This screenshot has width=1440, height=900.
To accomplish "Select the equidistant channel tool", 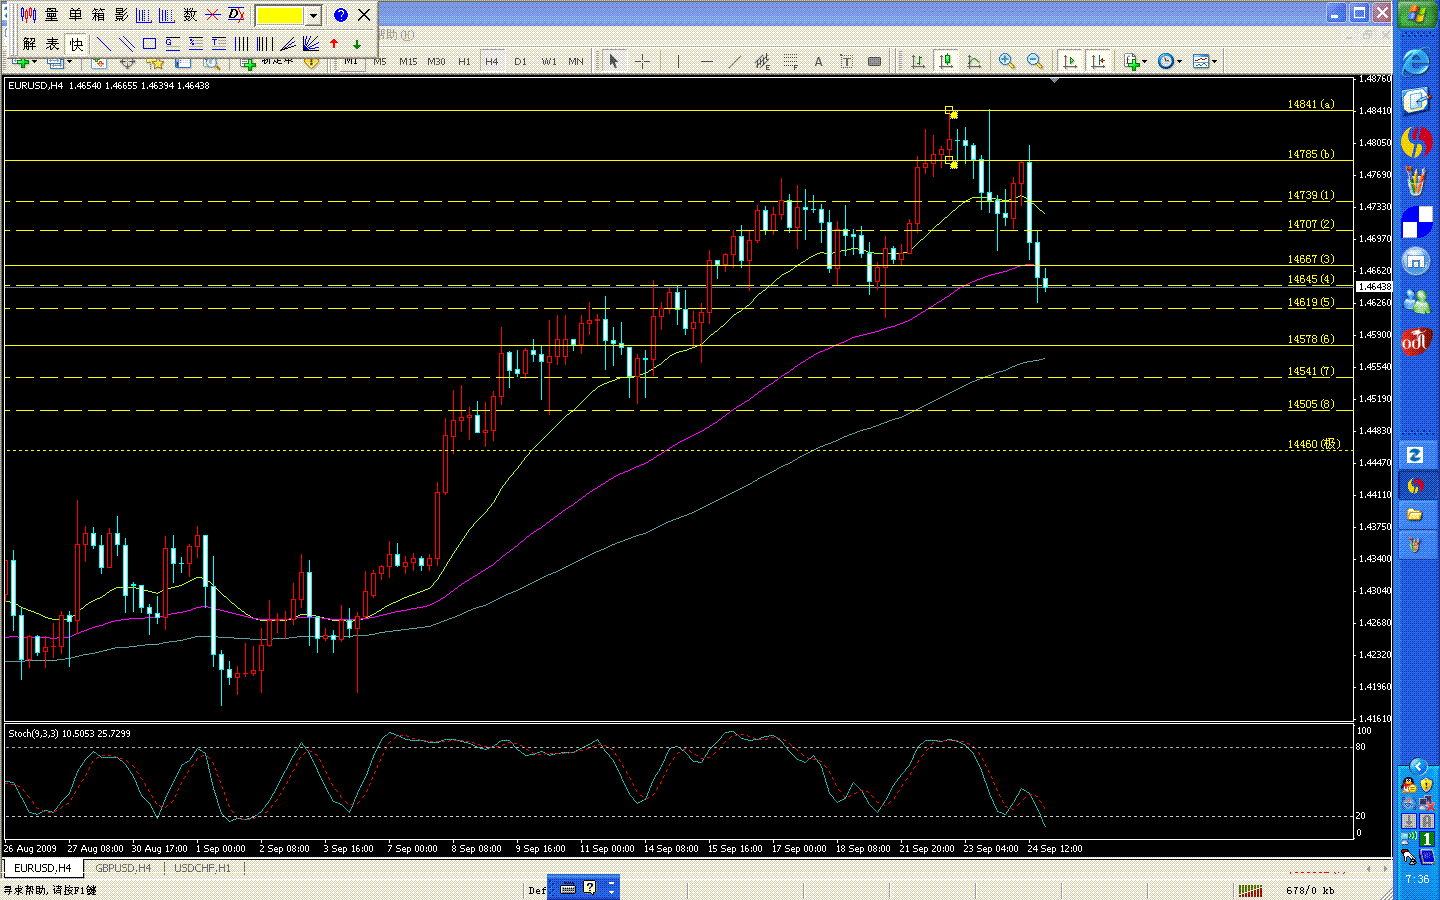I will pyautogui.click(x=763, y=62).
